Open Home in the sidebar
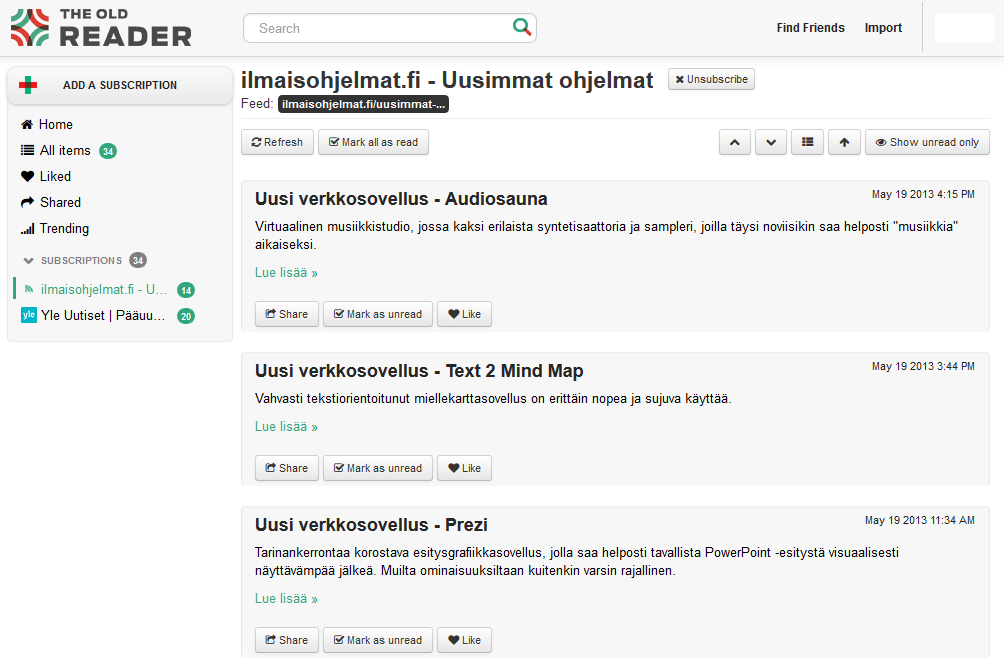 [47, 124]
